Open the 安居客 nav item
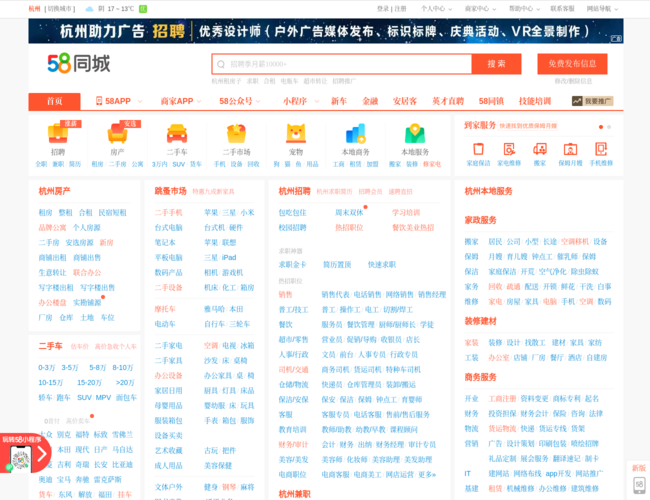Image resolution: width=650 pixels, height=500 pixels. pos(405,101)
